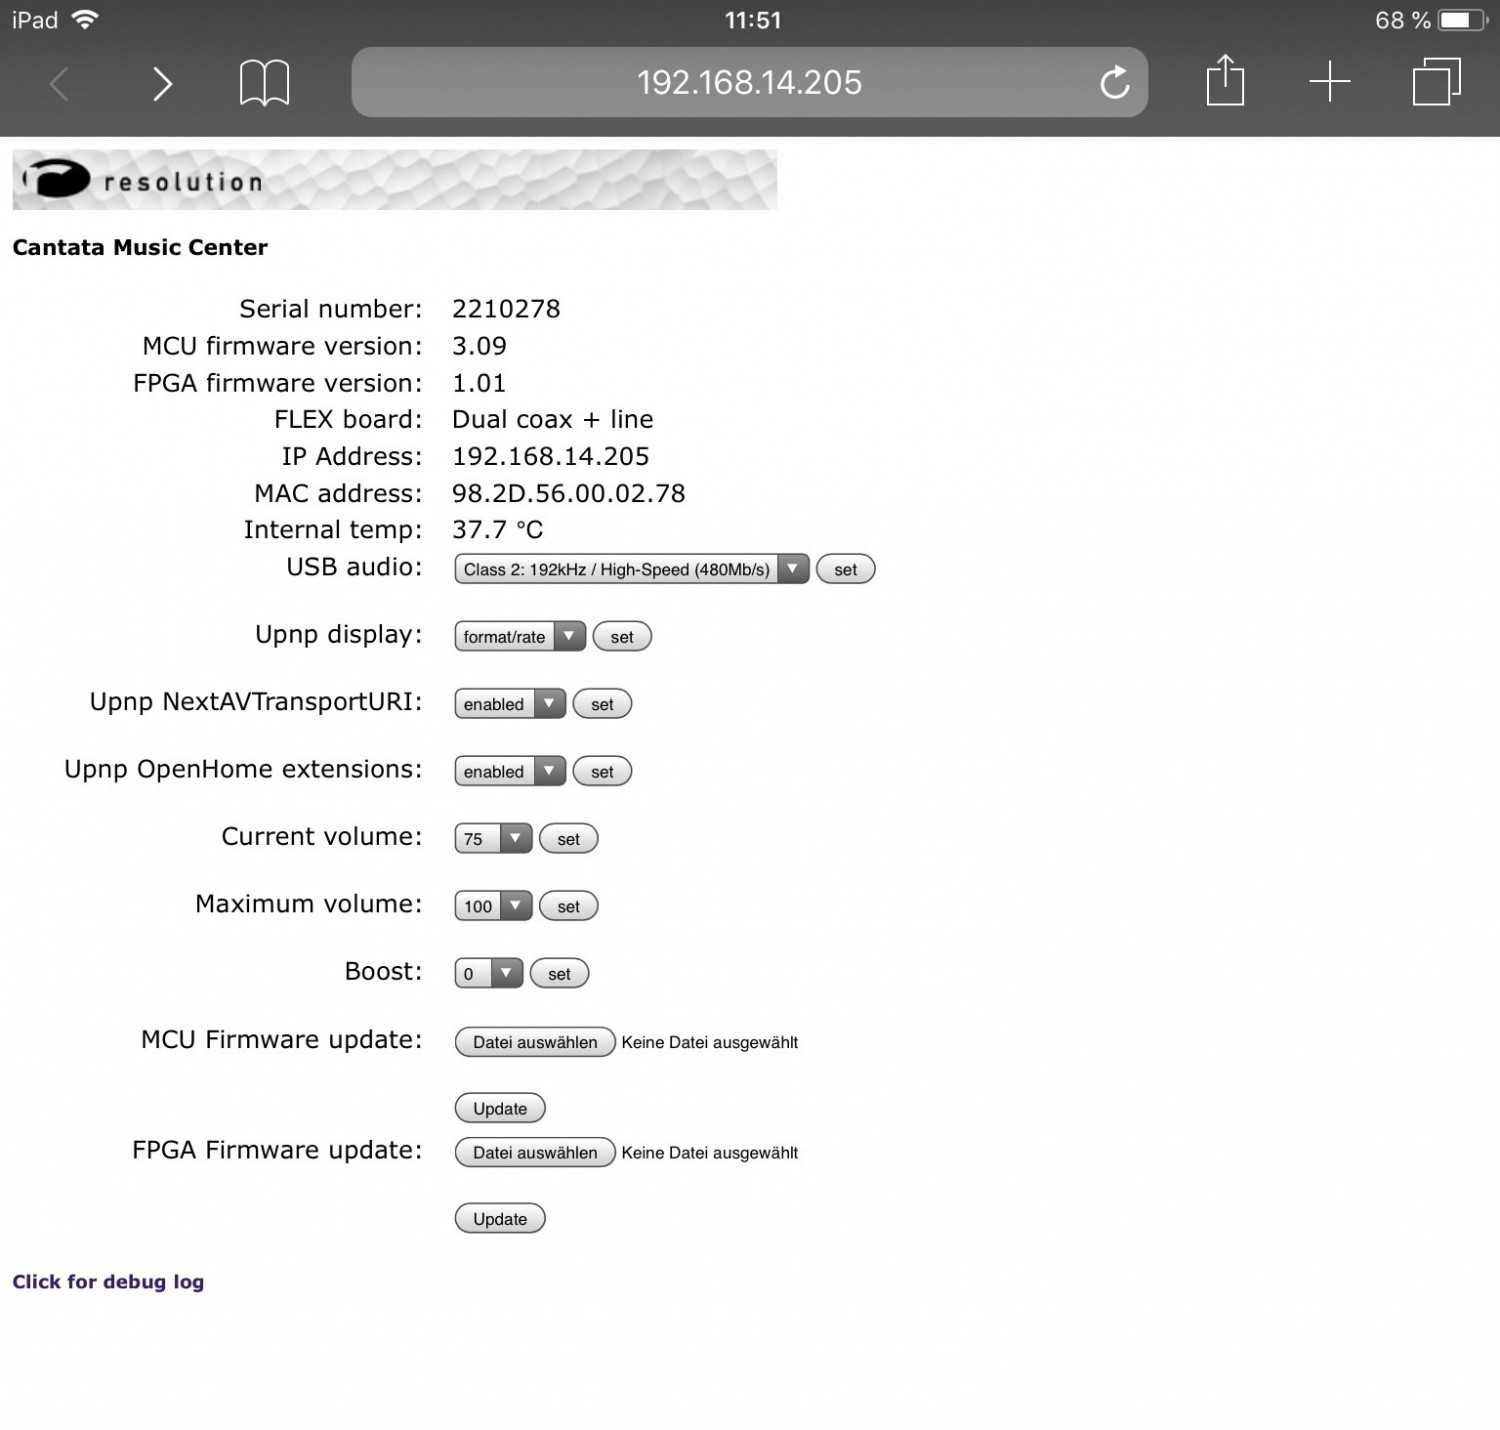The height and width of the screenshot is (1430, 1500).
Task: Click set next to Boost
Action: click(x=559, y=974)
